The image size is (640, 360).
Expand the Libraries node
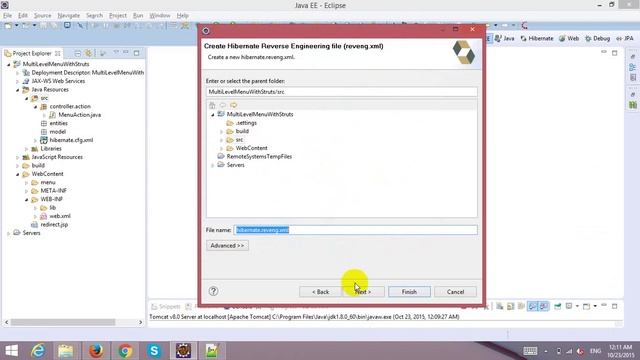click(x=27, y=149)
